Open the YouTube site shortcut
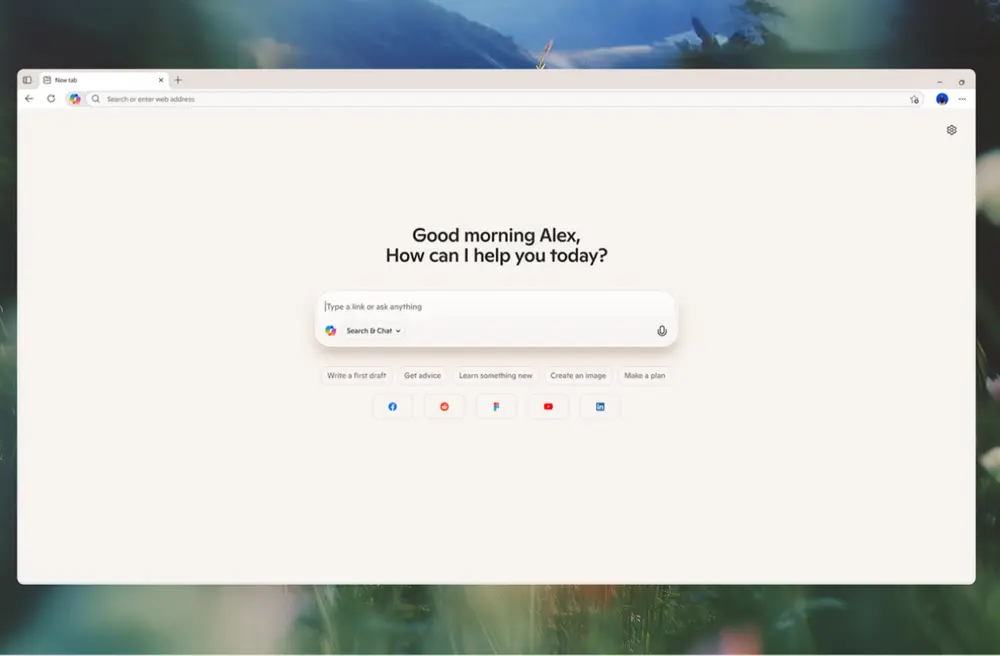This screenshot has width=1000, height=656. [548, 406]
